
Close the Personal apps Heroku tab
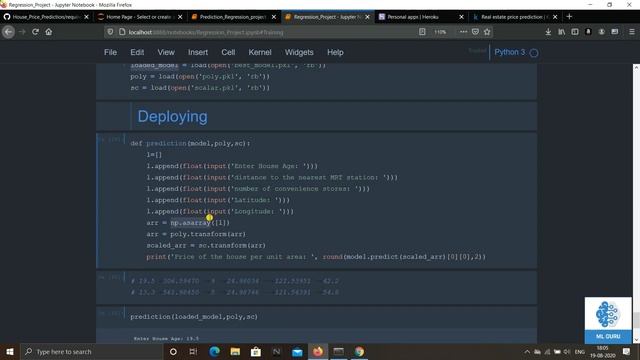point(461,17)
